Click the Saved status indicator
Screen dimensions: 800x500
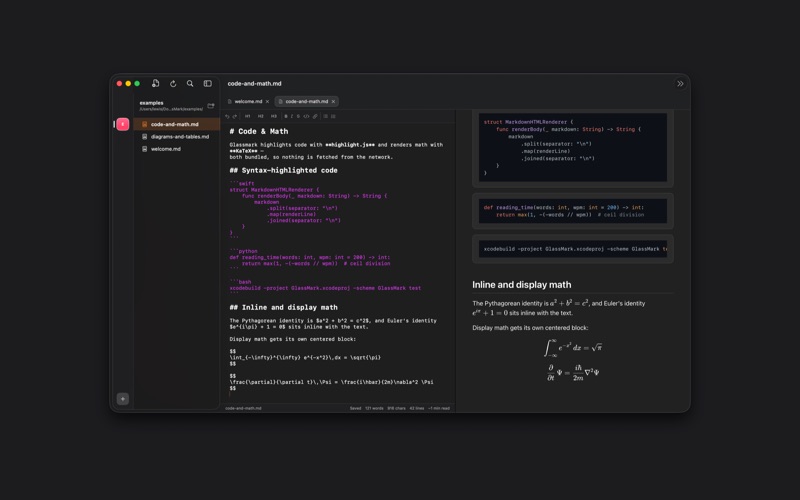[x=356, y=408]
